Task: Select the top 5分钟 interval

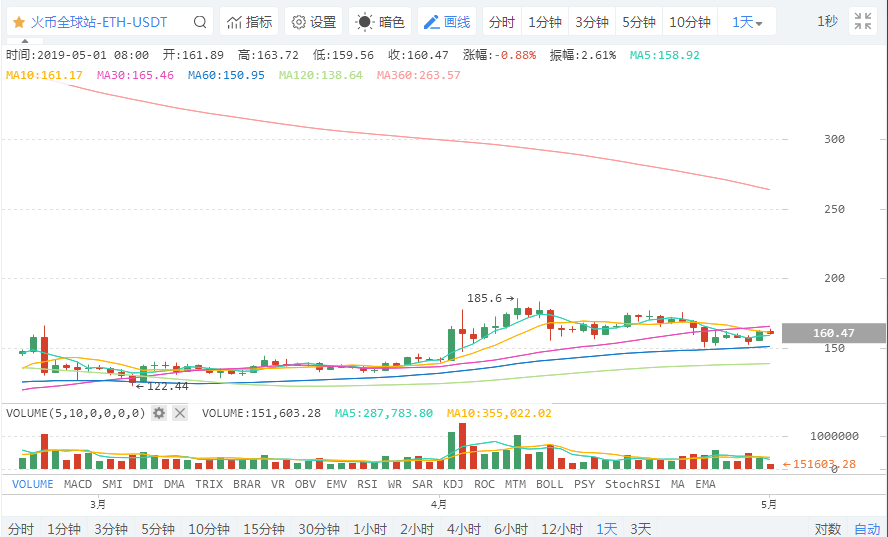Action: point(639,22)
